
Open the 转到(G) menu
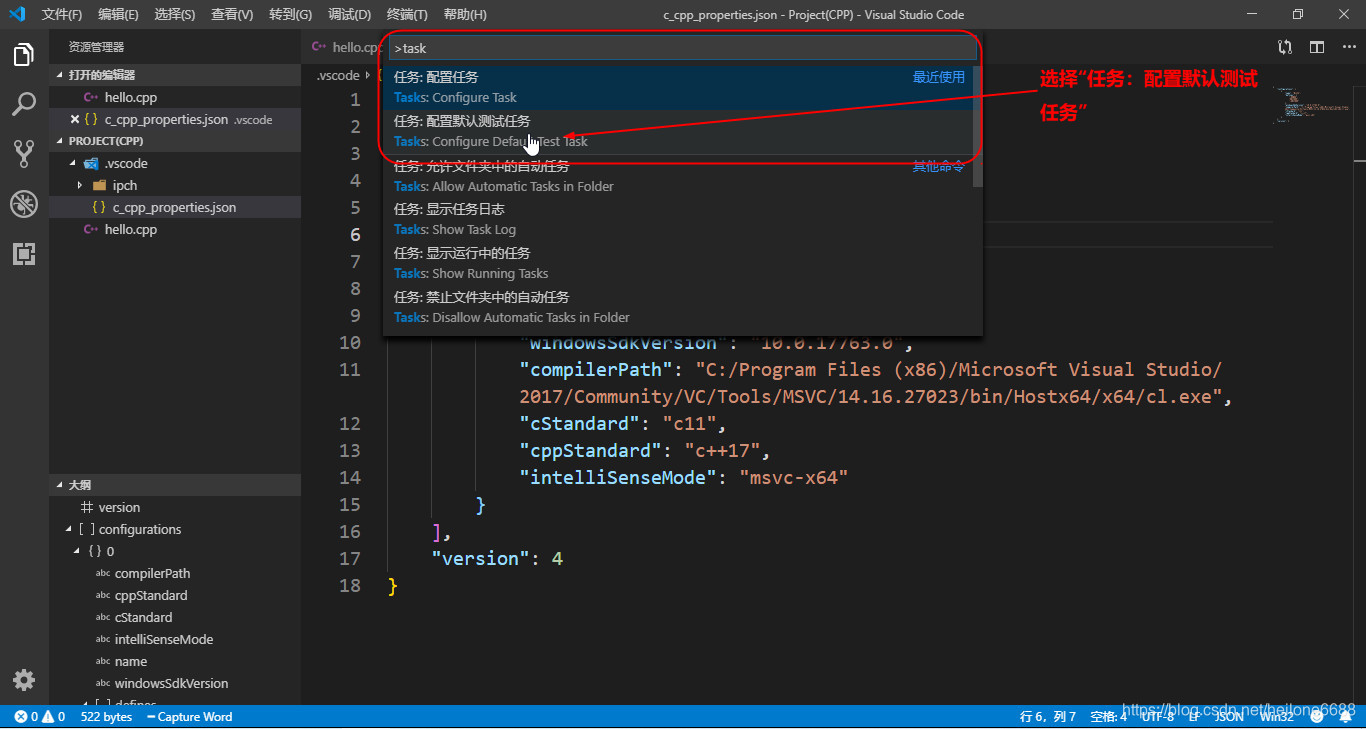(x=290, y=14)
